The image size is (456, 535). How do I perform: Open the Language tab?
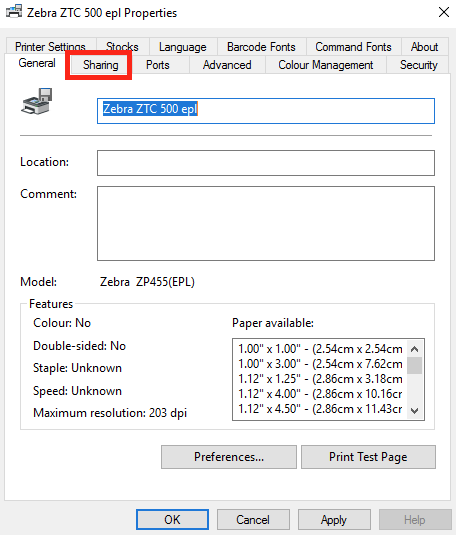183,47
